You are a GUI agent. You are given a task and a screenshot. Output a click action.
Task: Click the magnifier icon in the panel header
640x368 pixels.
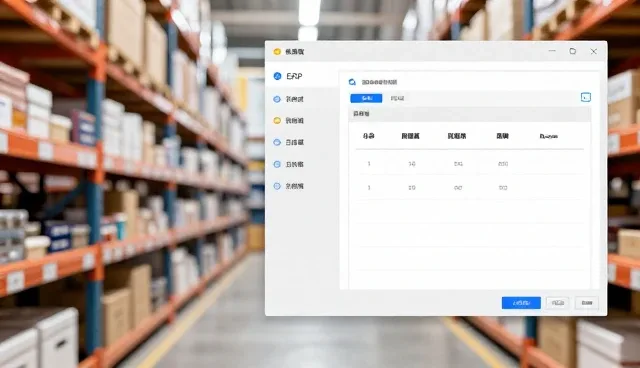tap(352, 82)
